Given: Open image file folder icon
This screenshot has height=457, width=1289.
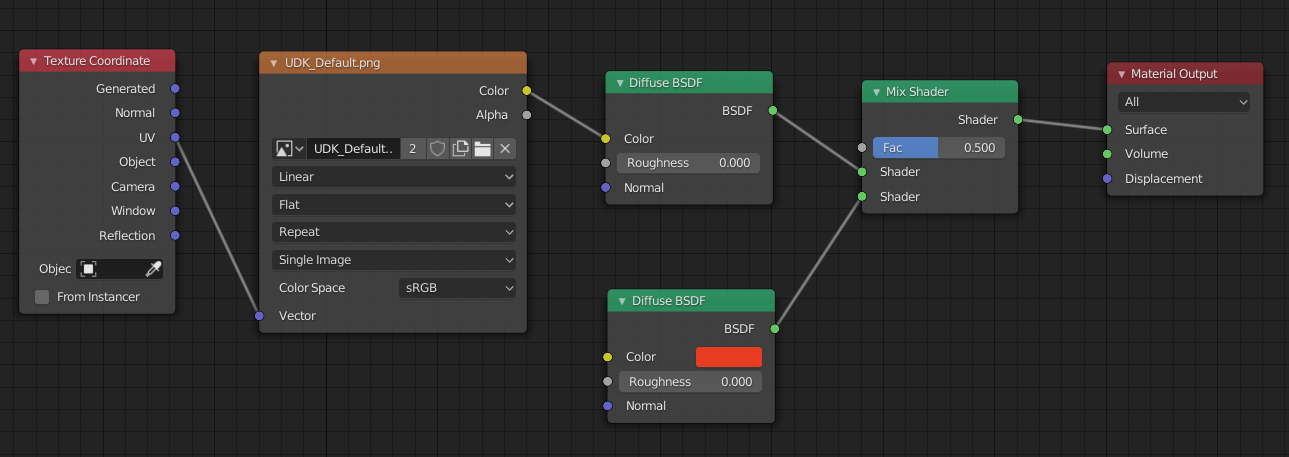Looking at the screenshot, I should tap(482, 149).
